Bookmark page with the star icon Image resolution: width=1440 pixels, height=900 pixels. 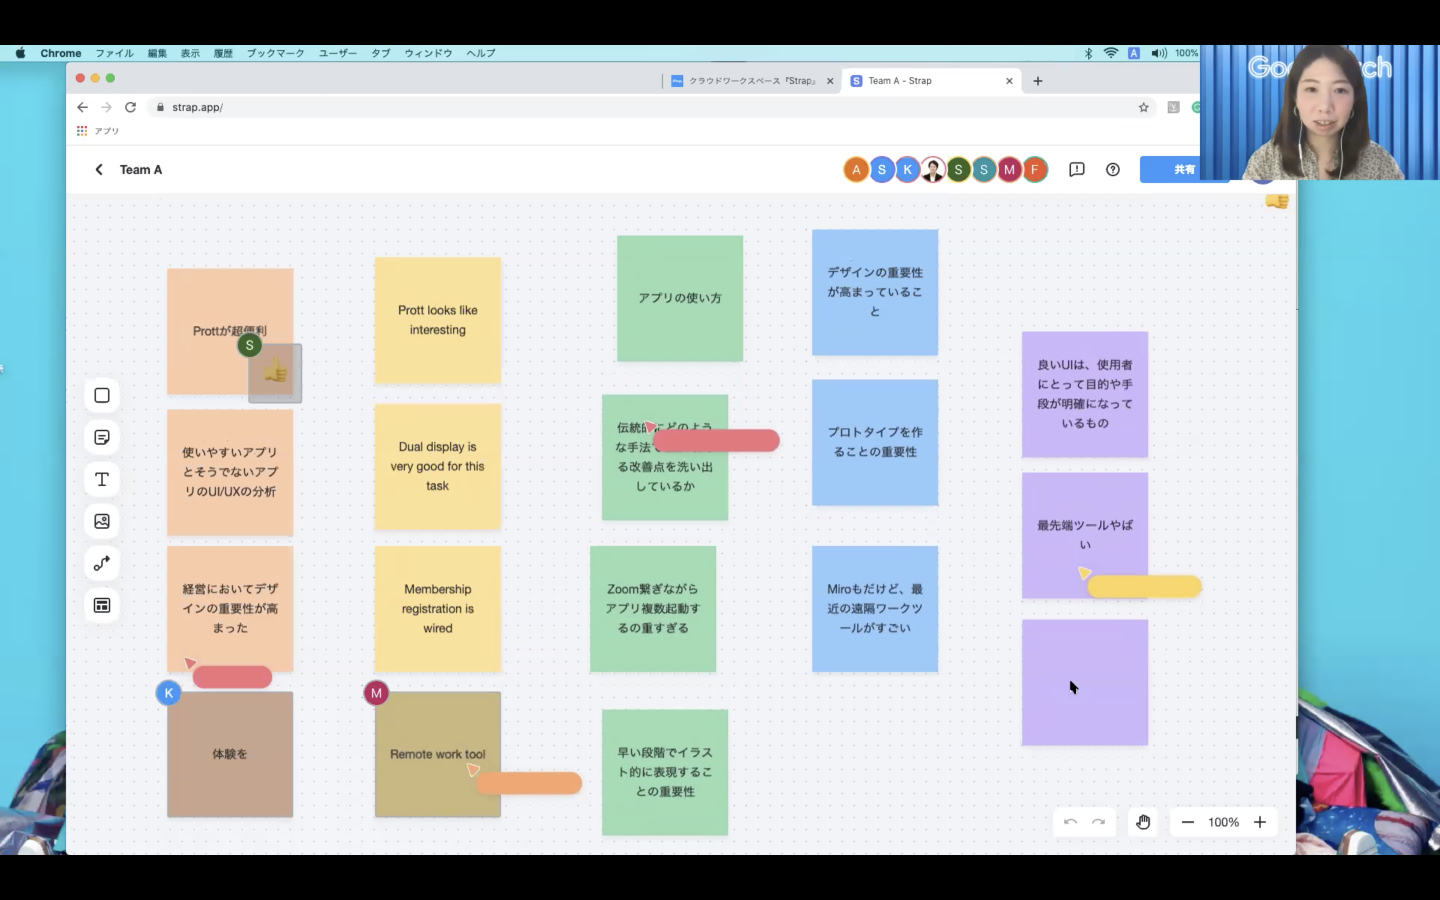coord(1144,107)
